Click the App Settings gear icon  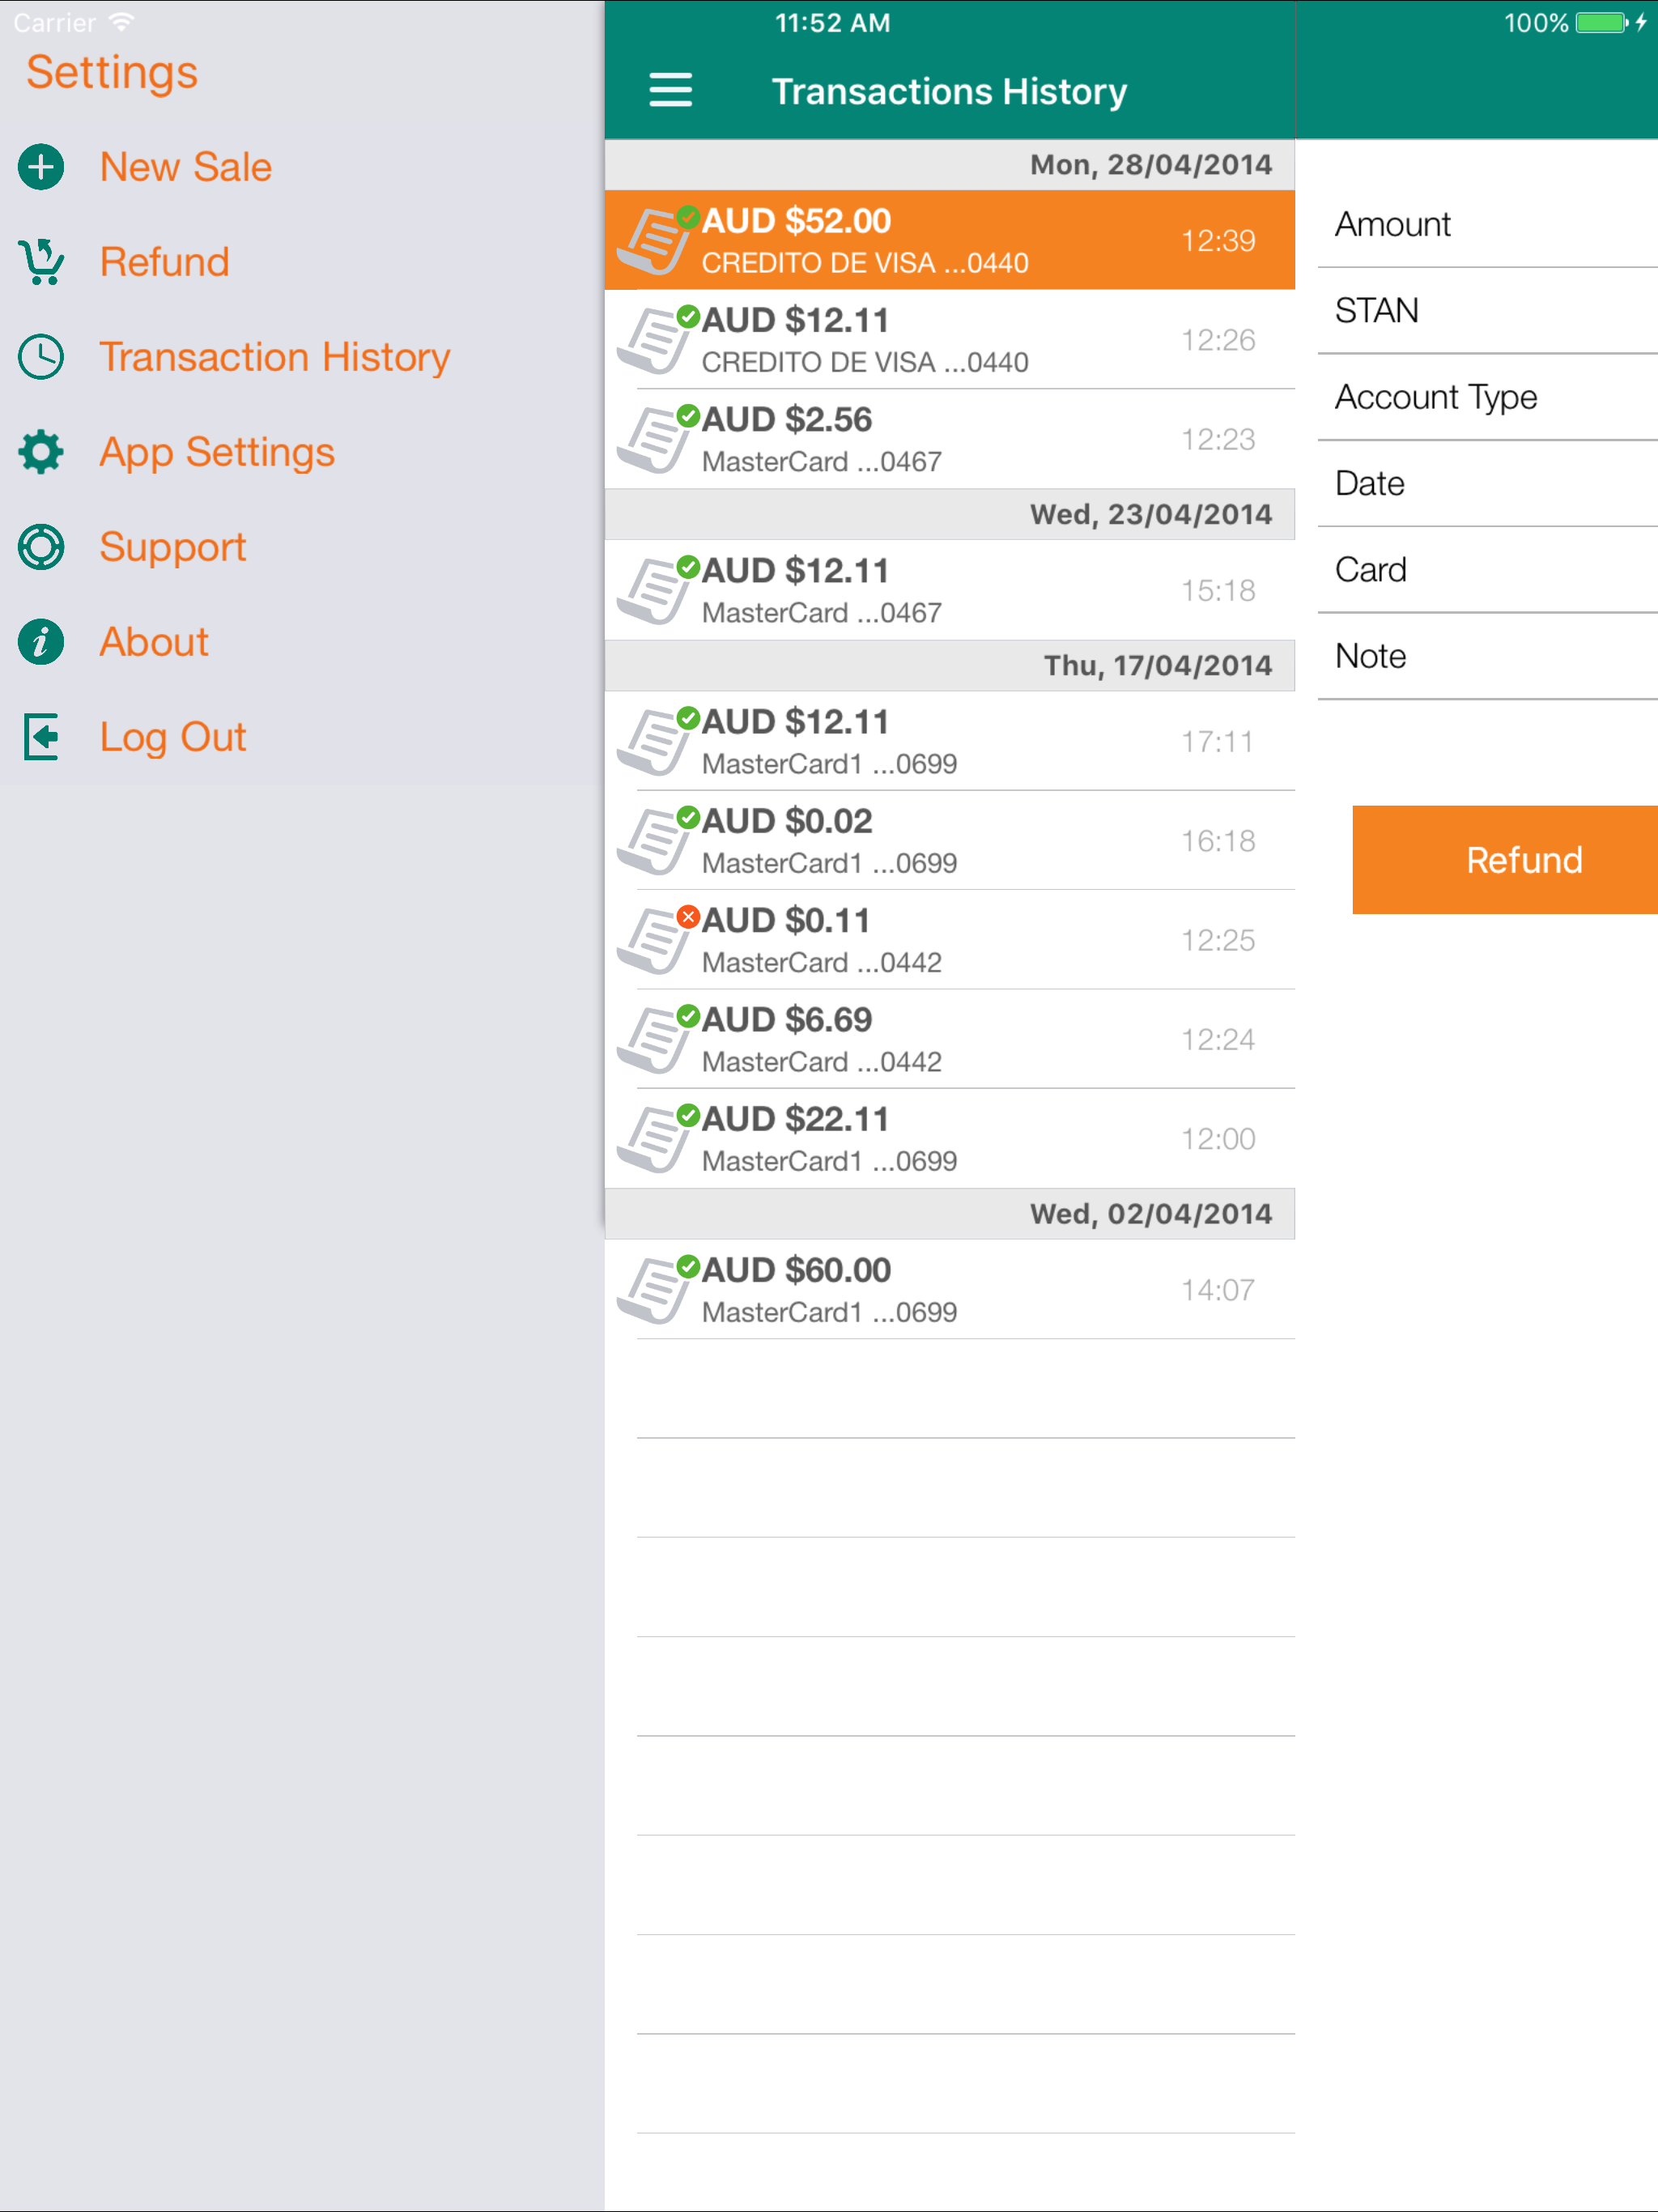[41, 452]
